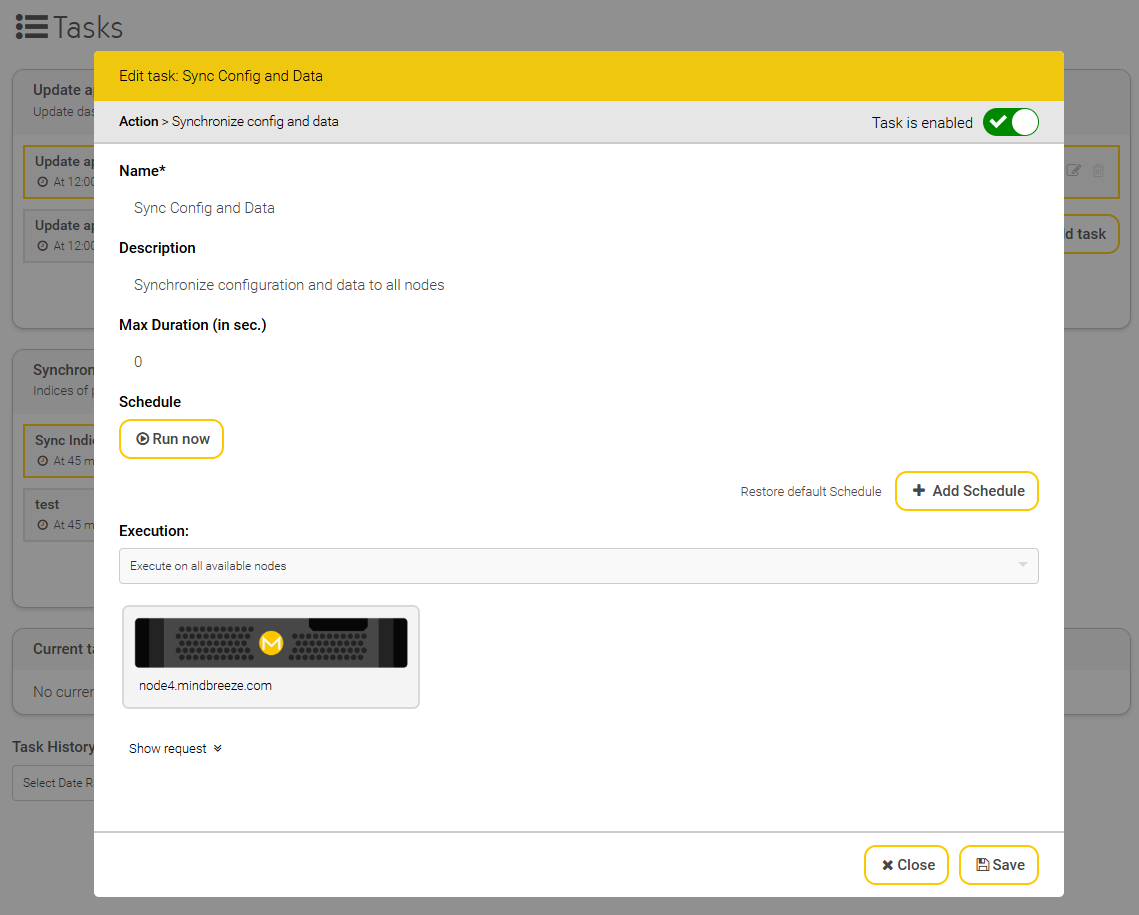Click the edit pencil icon behind the dialog

point(1074,171)
